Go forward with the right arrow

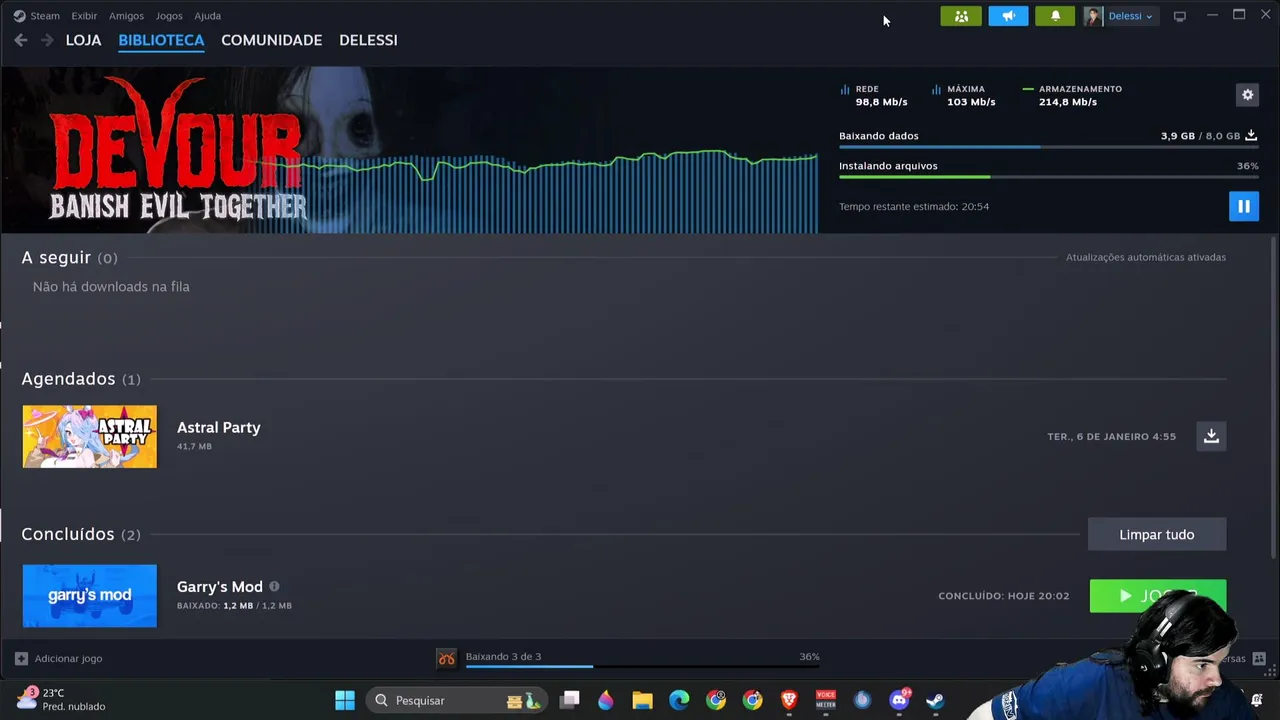click(x=47, y=40)
